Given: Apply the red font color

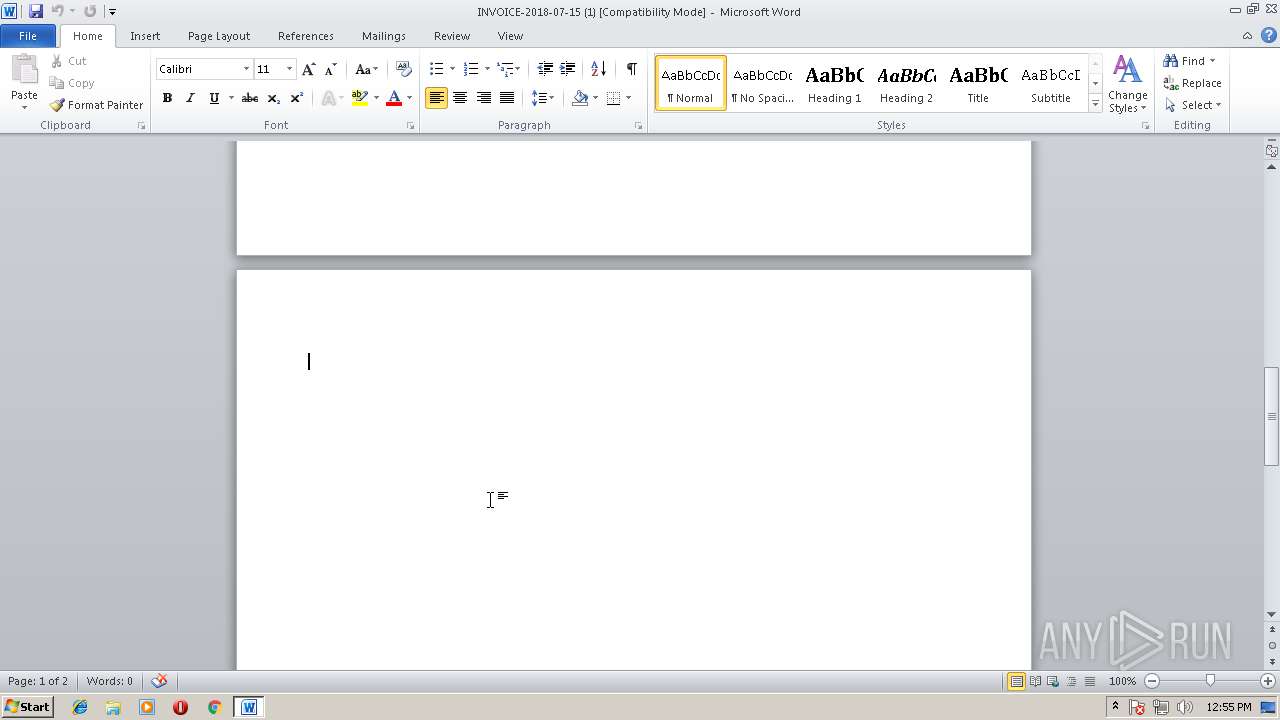Looking at the screenshot, I should click(394, 98).
